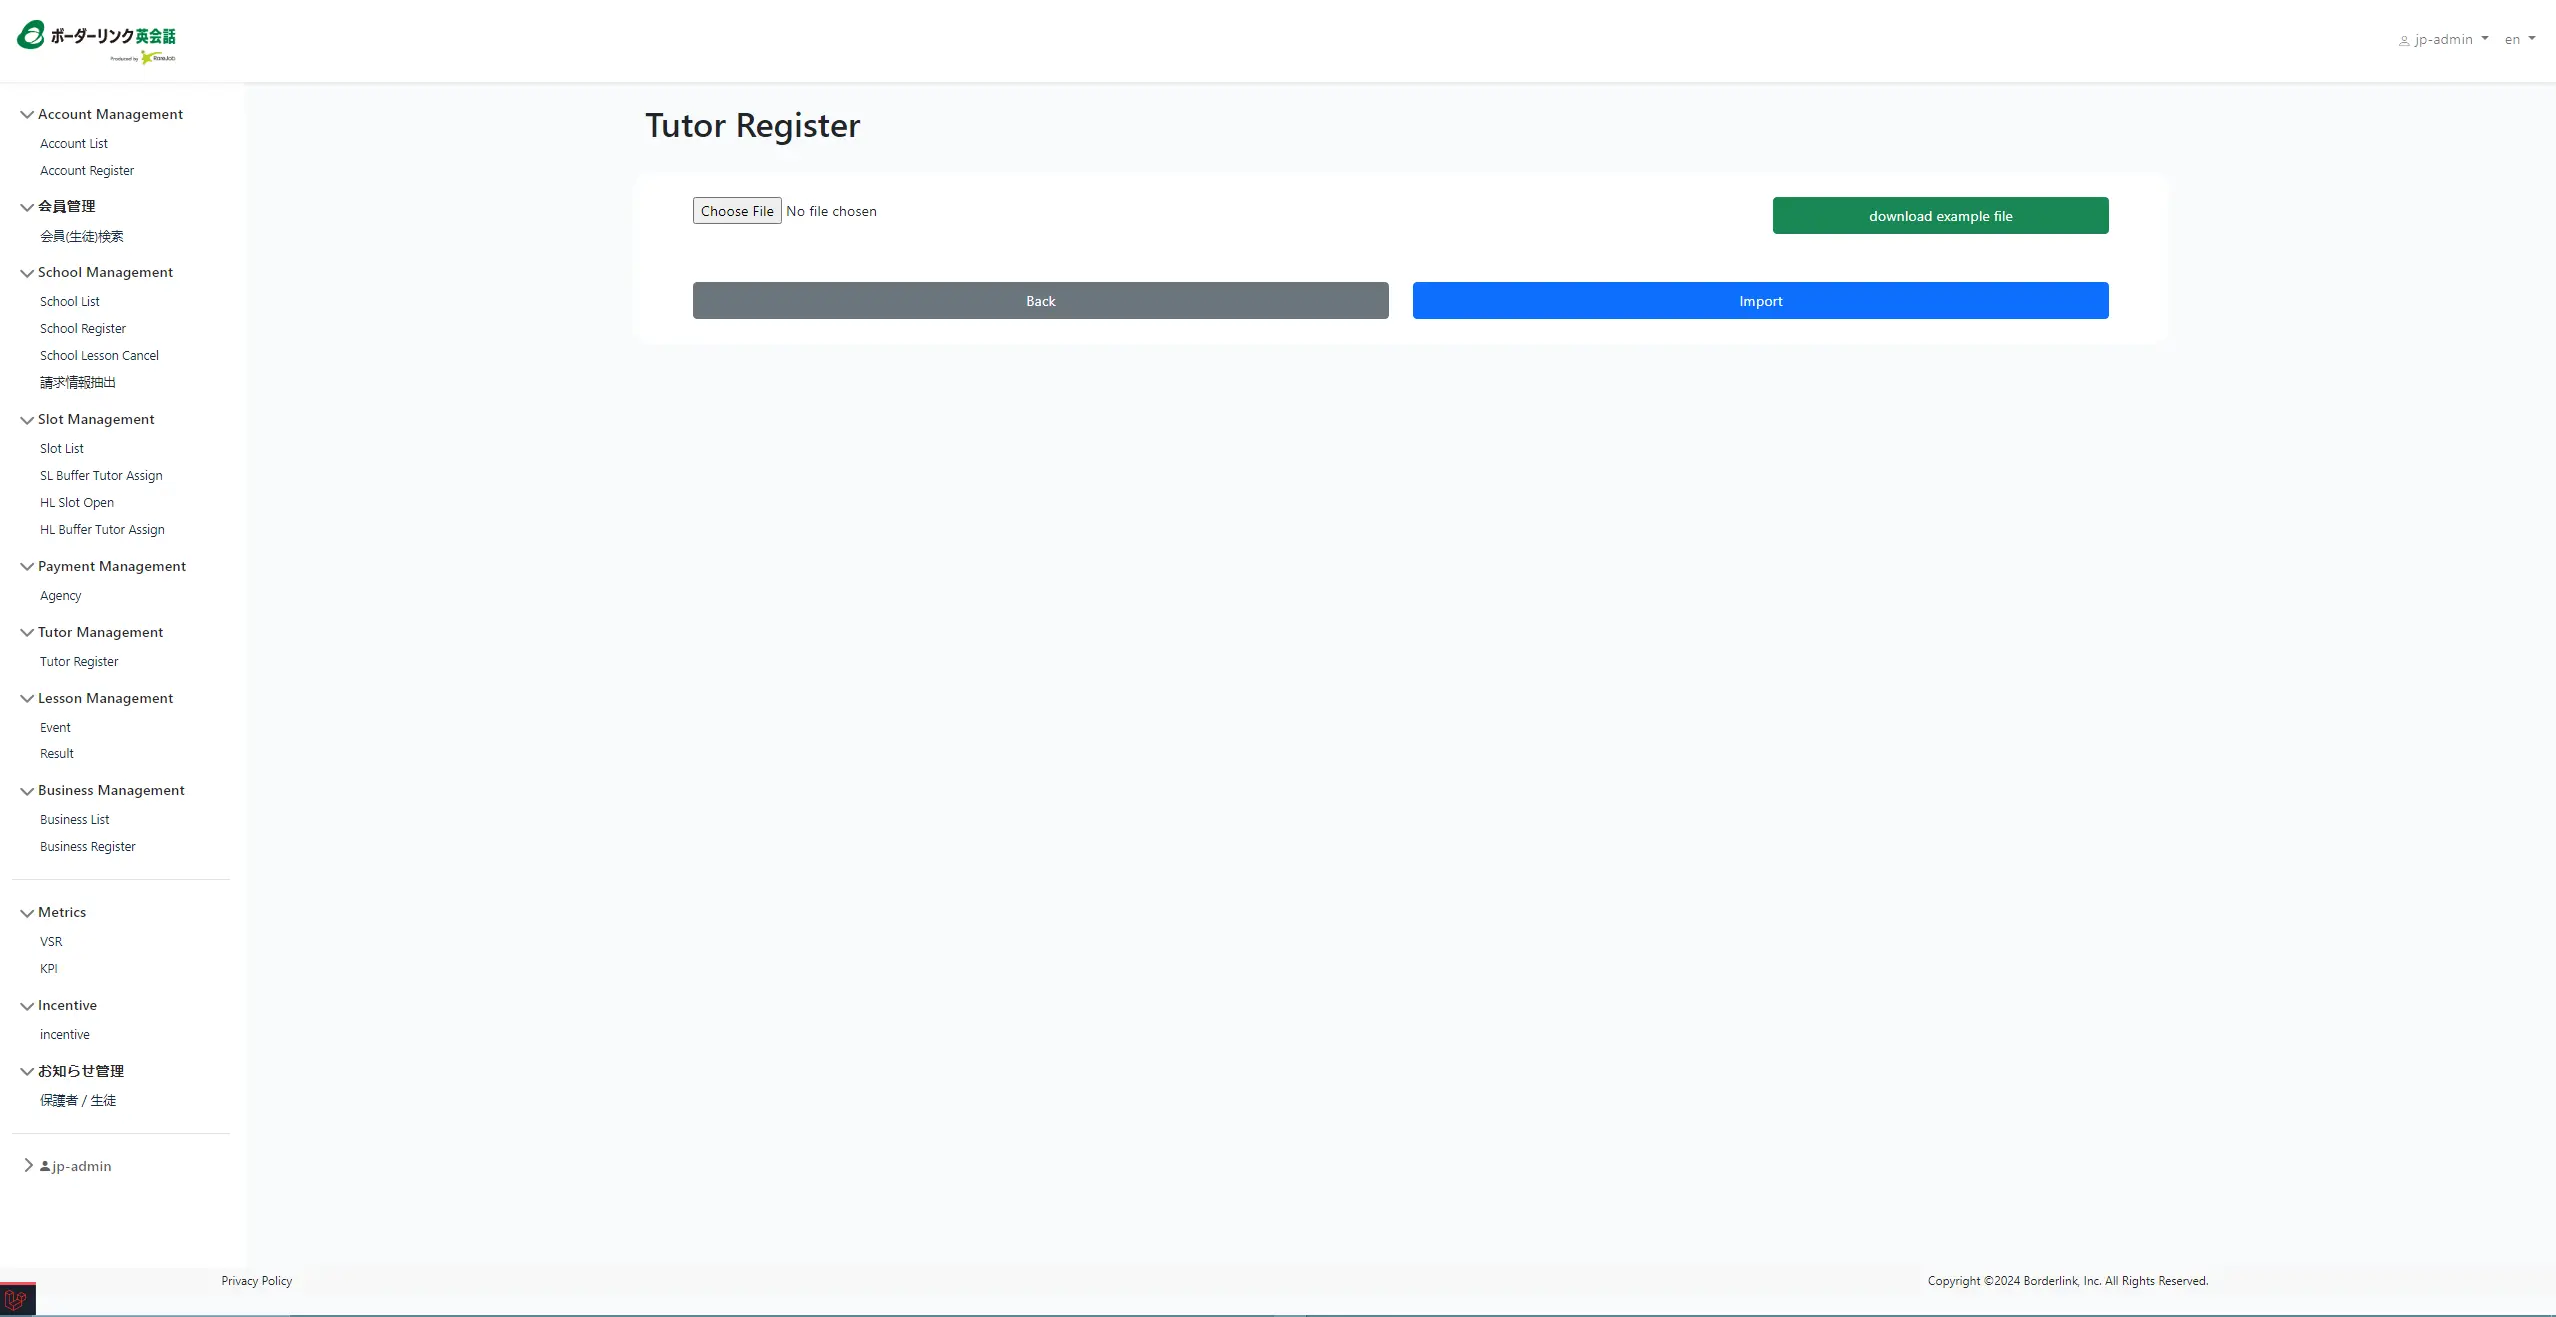Image resolution: width=2556 pixels, height=1317 pixels.
Task: Click the Choose File button
Action: click(737, 211)
